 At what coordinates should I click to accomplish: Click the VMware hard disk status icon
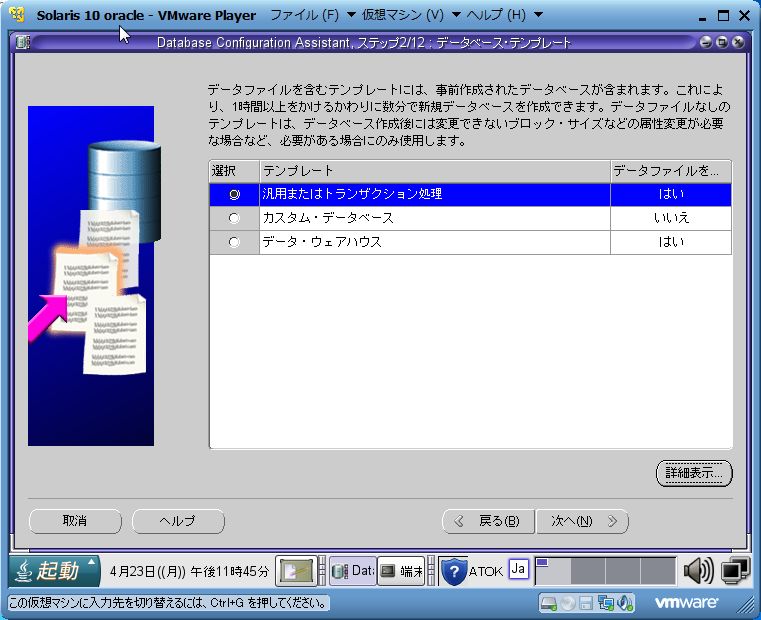pyautogui.click(x=549, y=603)
